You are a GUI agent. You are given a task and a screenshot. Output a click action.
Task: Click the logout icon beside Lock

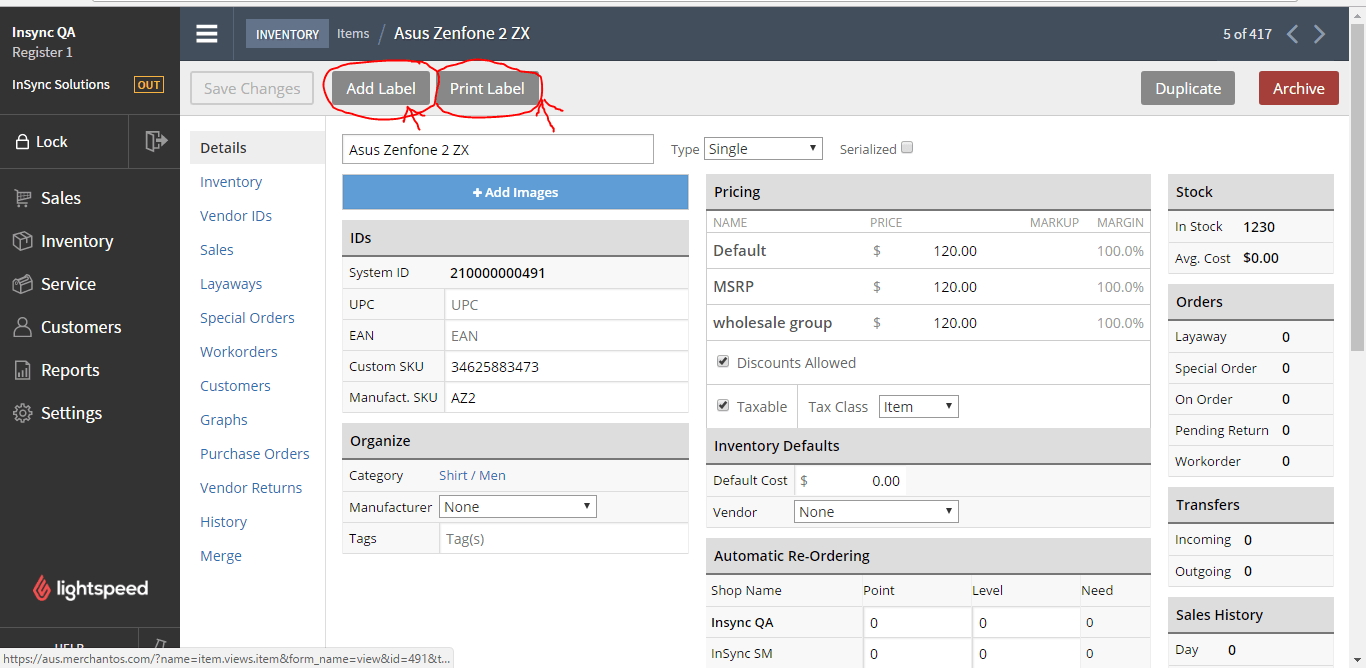(x=155, y=141)
